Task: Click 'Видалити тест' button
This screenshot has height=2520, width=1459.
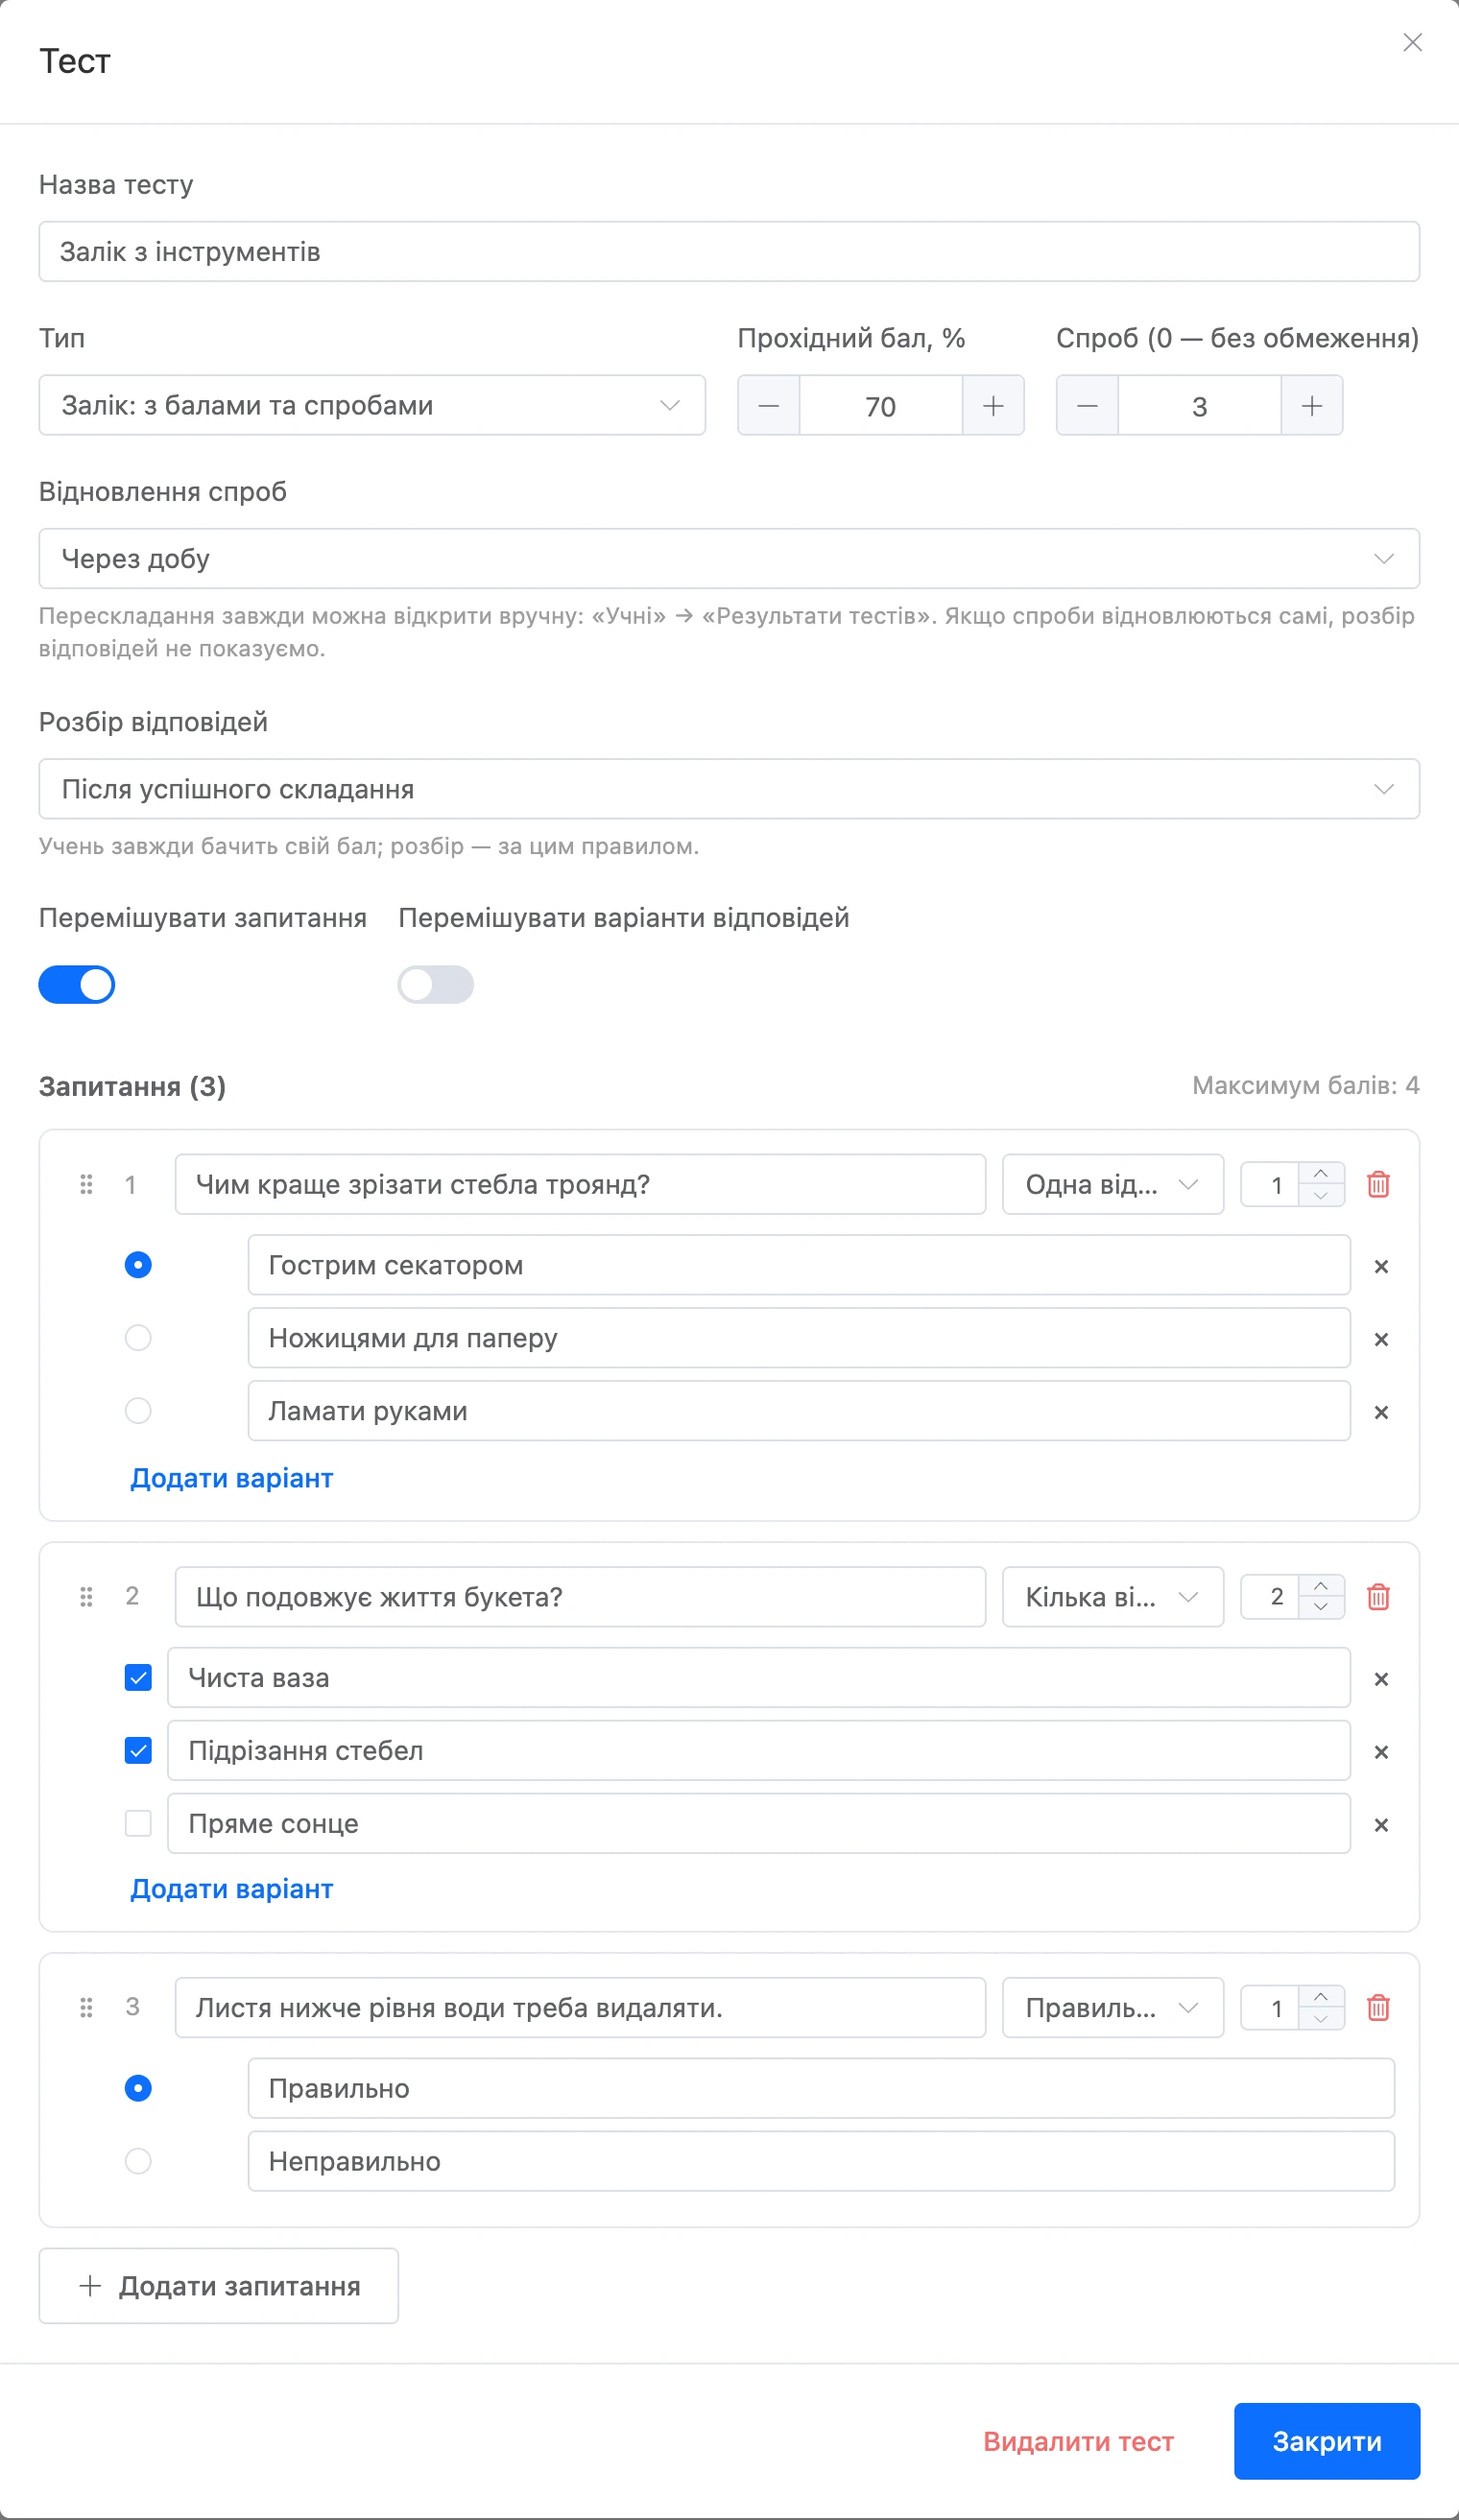Action: pyautogui.click(x=1078, y=2441)
